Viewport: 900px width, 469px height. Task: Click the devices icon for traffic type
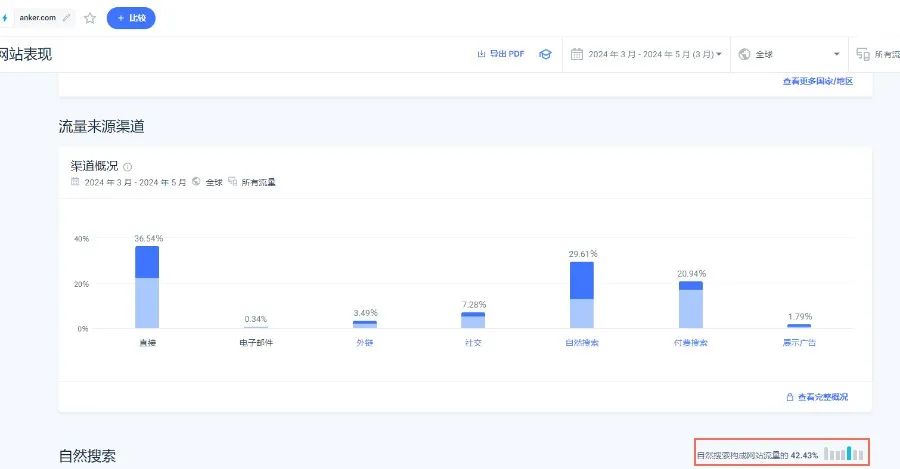pyautogui.click(x=863, y=54)
